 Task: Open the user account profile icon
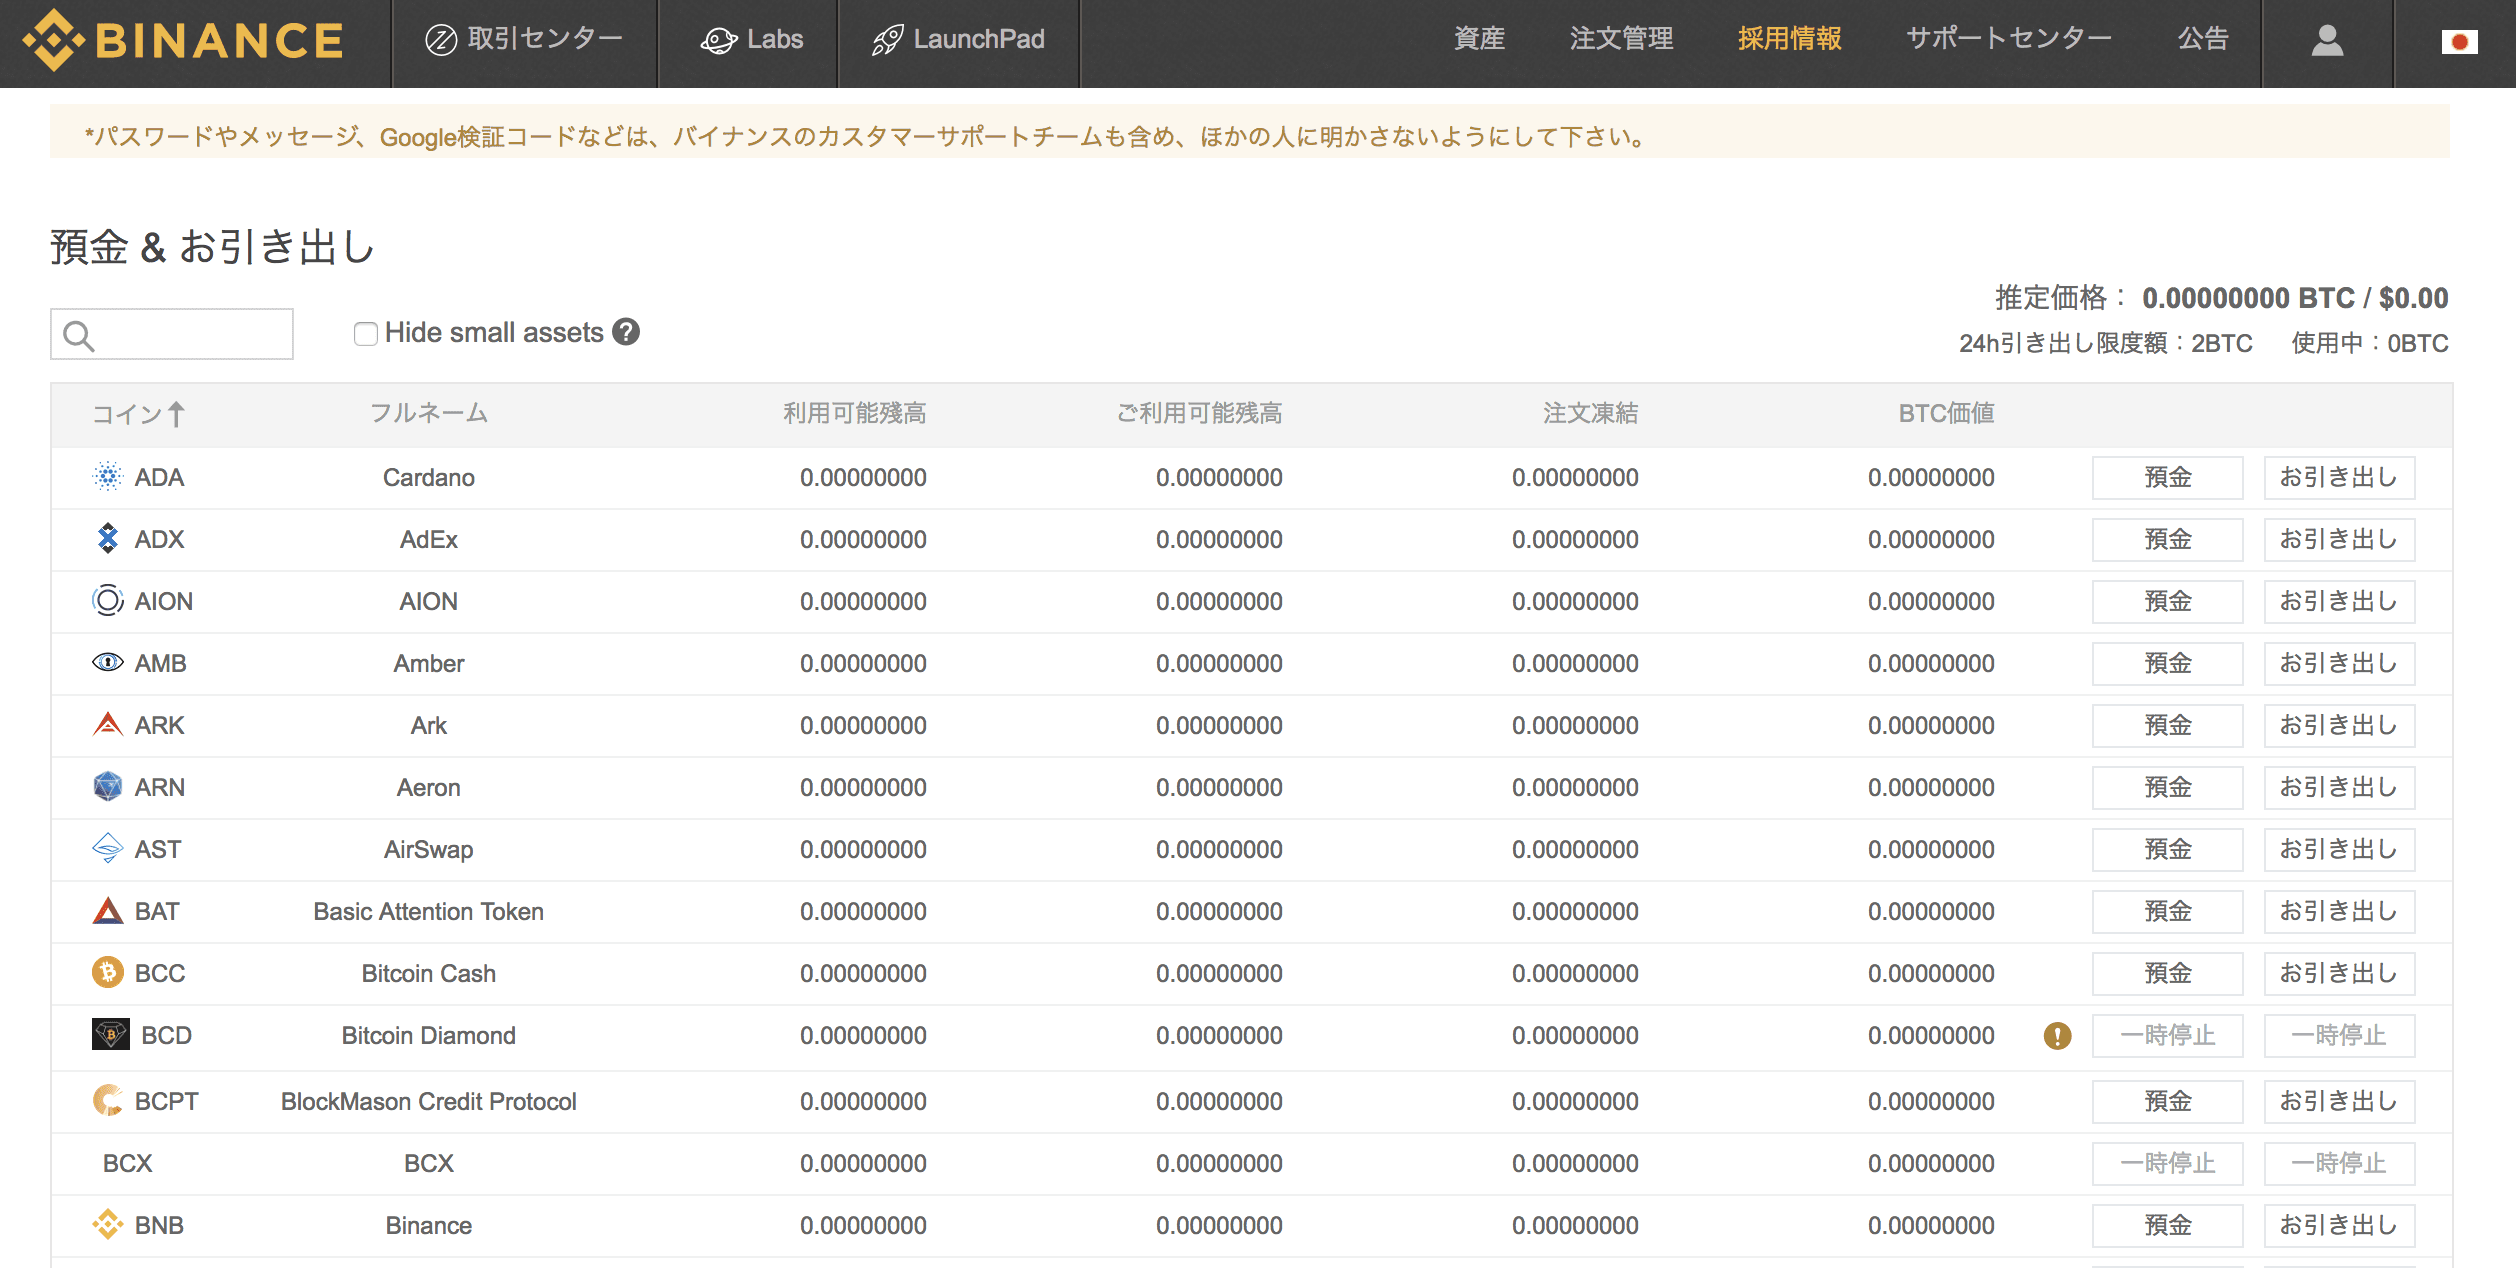(x=2327, y=40)
